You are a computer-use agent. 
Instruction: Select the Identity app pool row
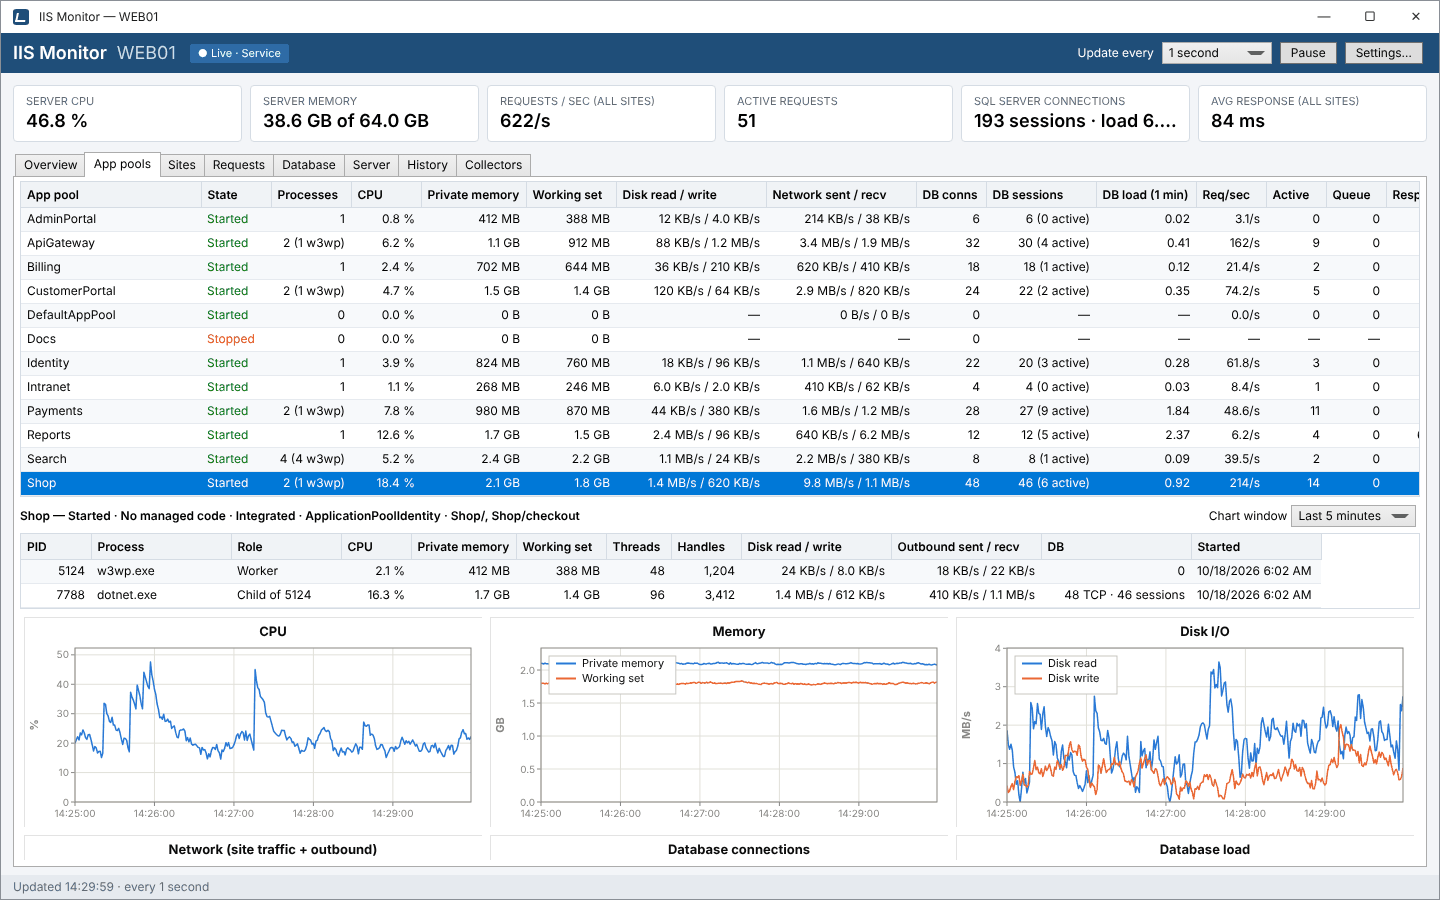[720, 363]
